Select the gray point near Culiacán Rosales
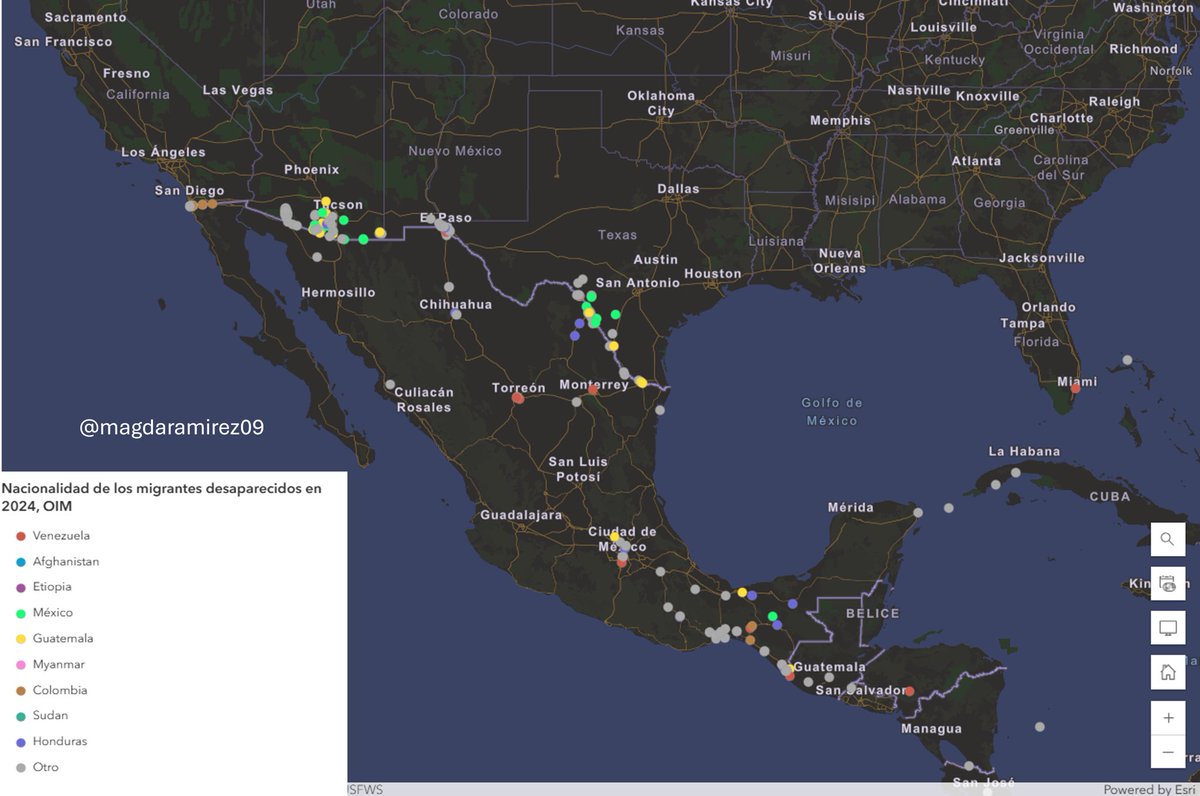This screenshot has height=796, width=1200. 390,384
